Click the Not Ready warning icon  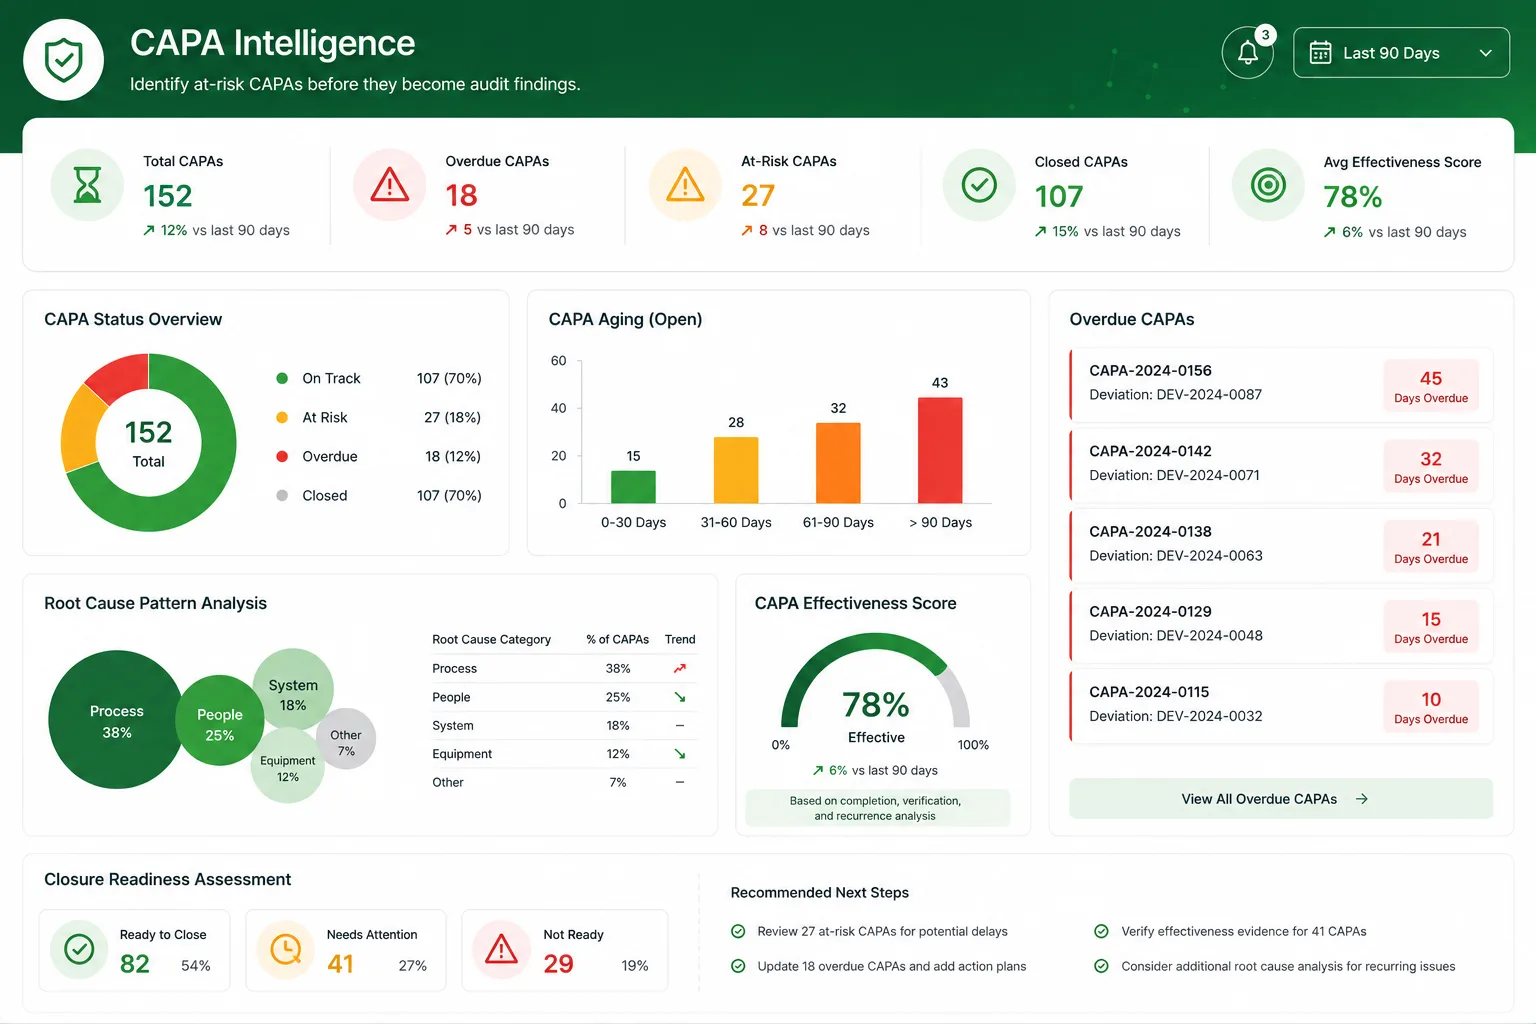pyautogui.click(x=501, y=949)
